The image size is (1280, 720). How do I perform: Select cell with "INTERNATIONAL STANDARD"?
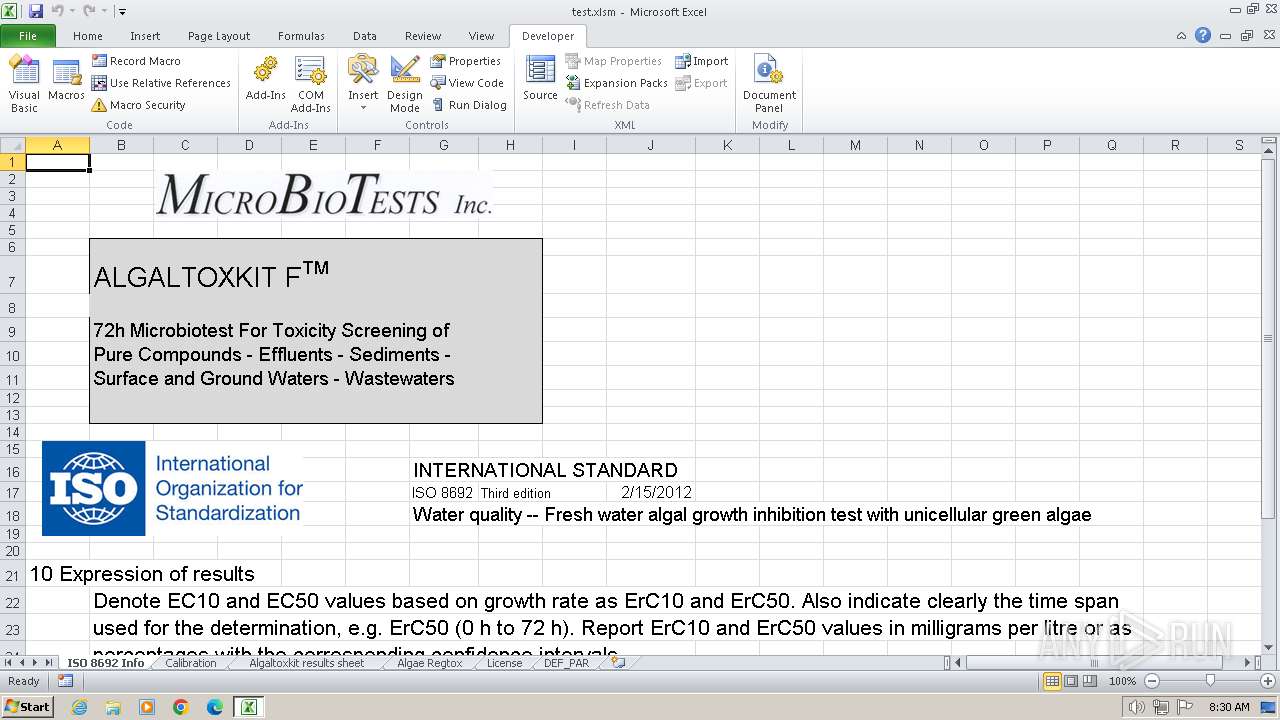(x=545, y=471)
